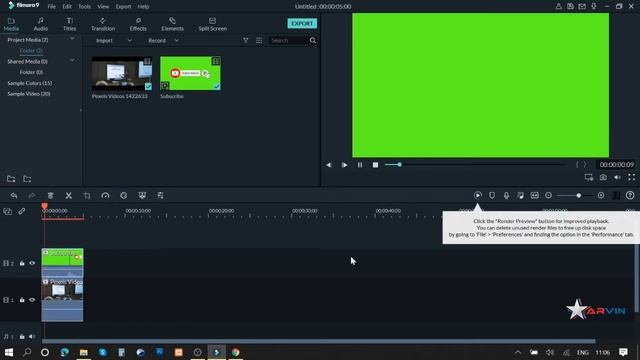Open the speed control icon
640x360 pixels.
[x=105, y=196]
